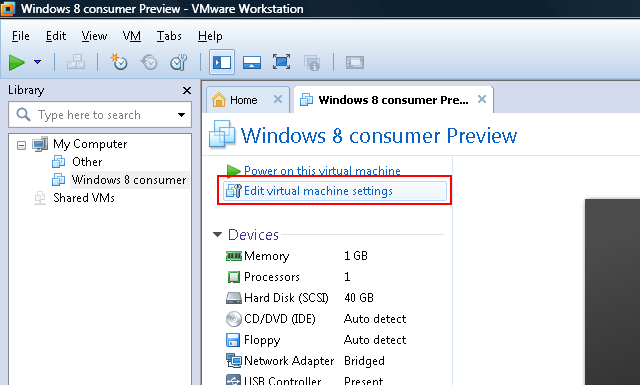640x385 pixels.
Task: Select the Processors device label
Action: 272,277
